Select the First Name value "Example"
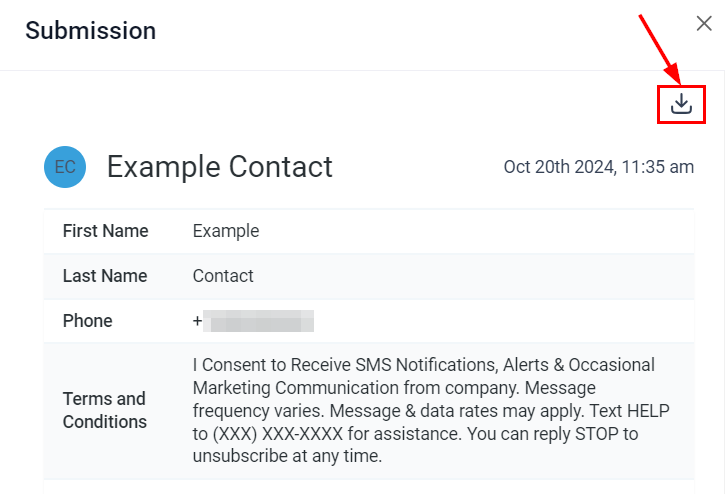The height and width of the screenshot is (494, 725). click(226, 231)
